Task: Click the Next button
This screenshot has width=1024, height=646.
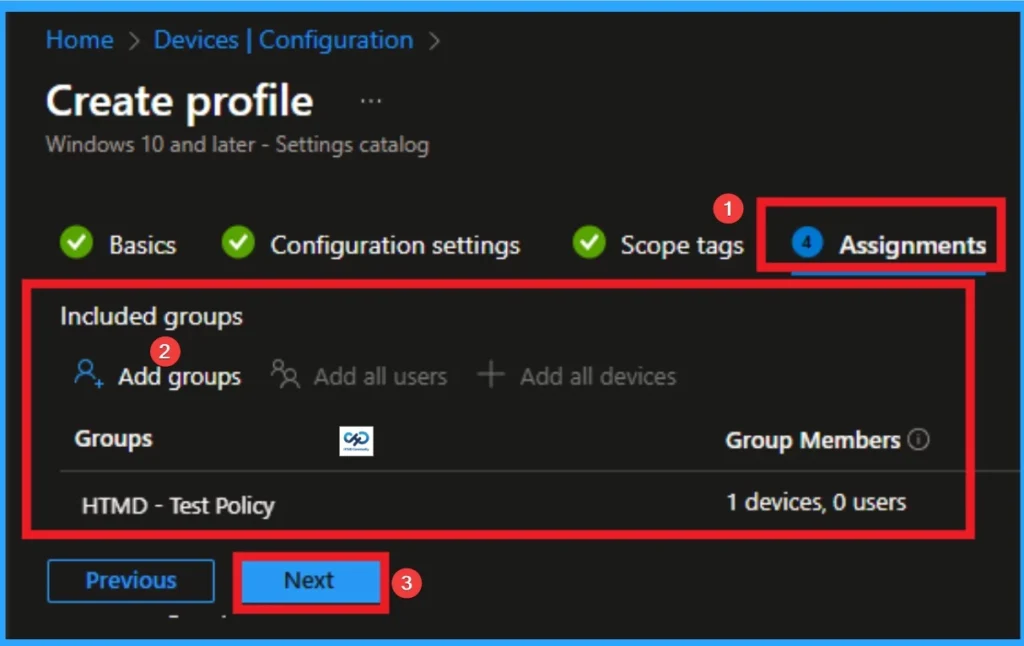Action: [309, 580]
